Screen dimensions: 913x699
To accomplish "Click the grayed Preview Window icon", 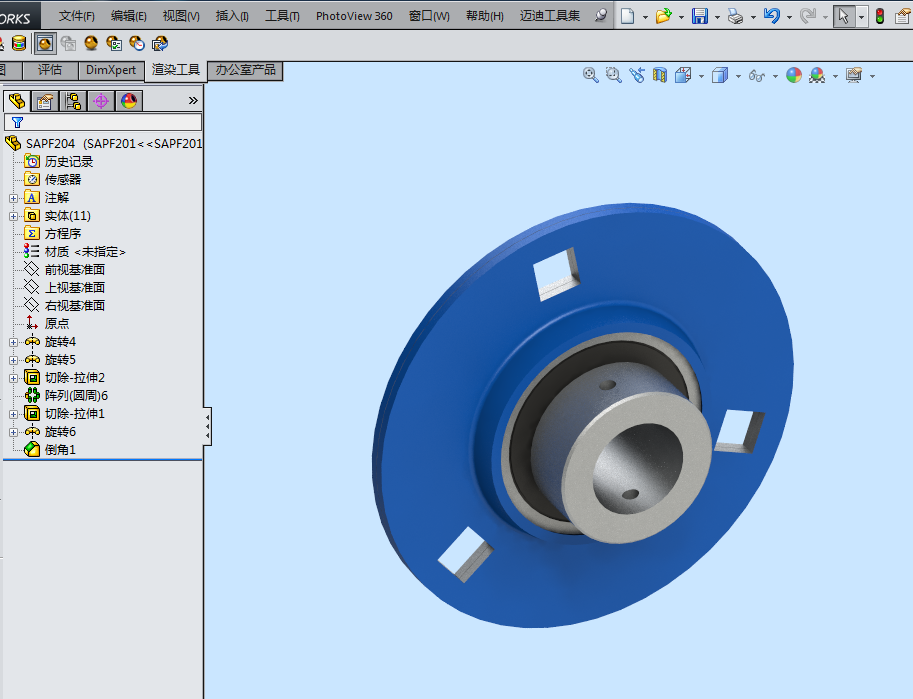I will [68, 43].
